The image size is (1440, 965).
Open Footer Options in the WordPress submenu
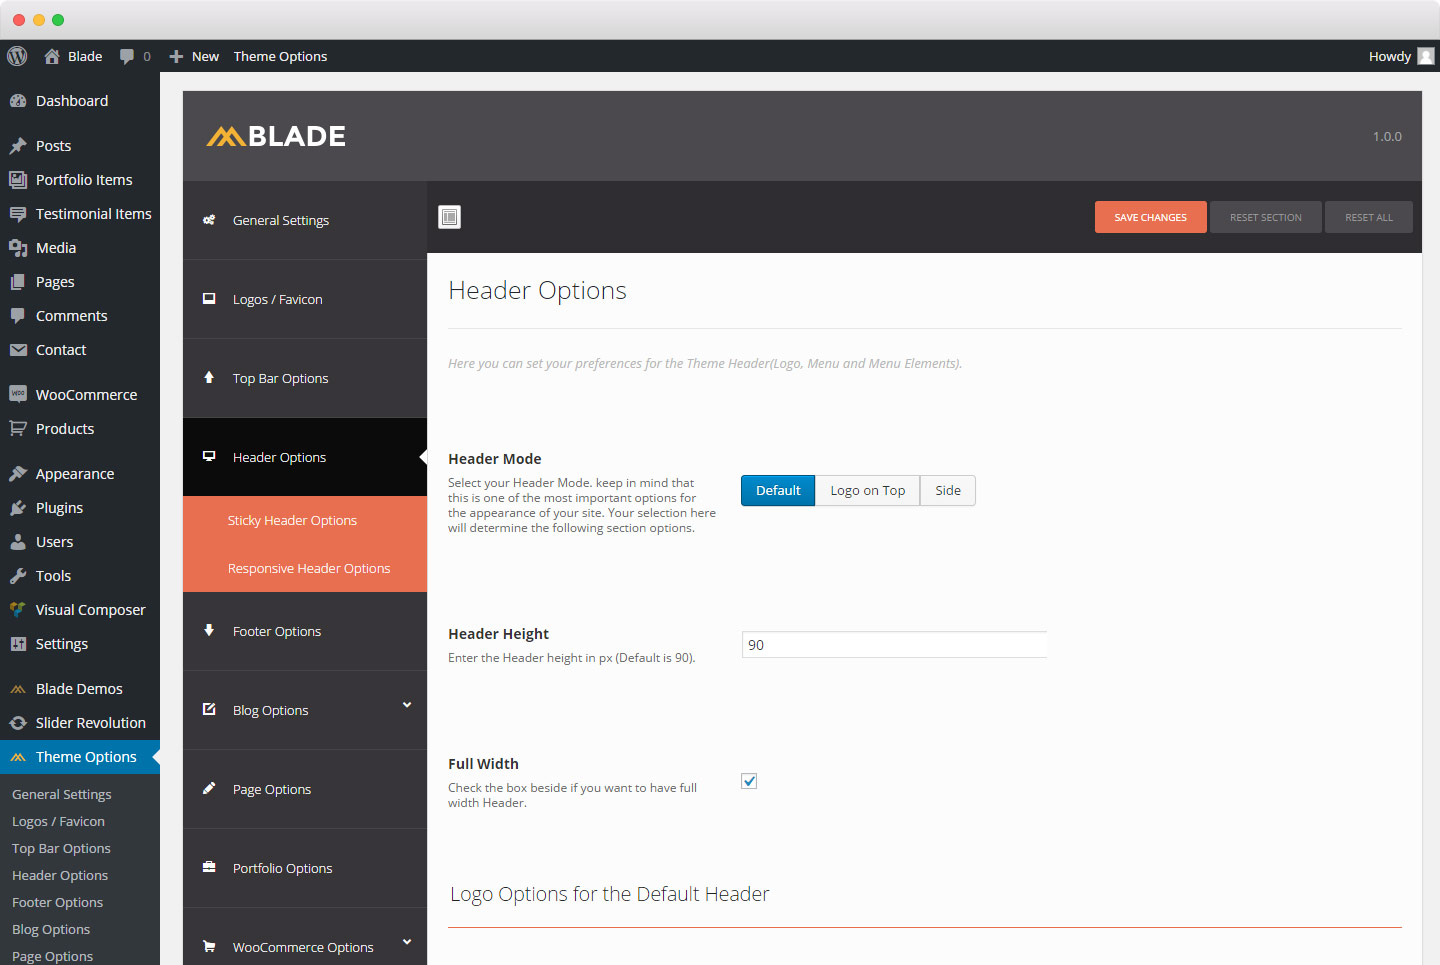coord(57,902)
